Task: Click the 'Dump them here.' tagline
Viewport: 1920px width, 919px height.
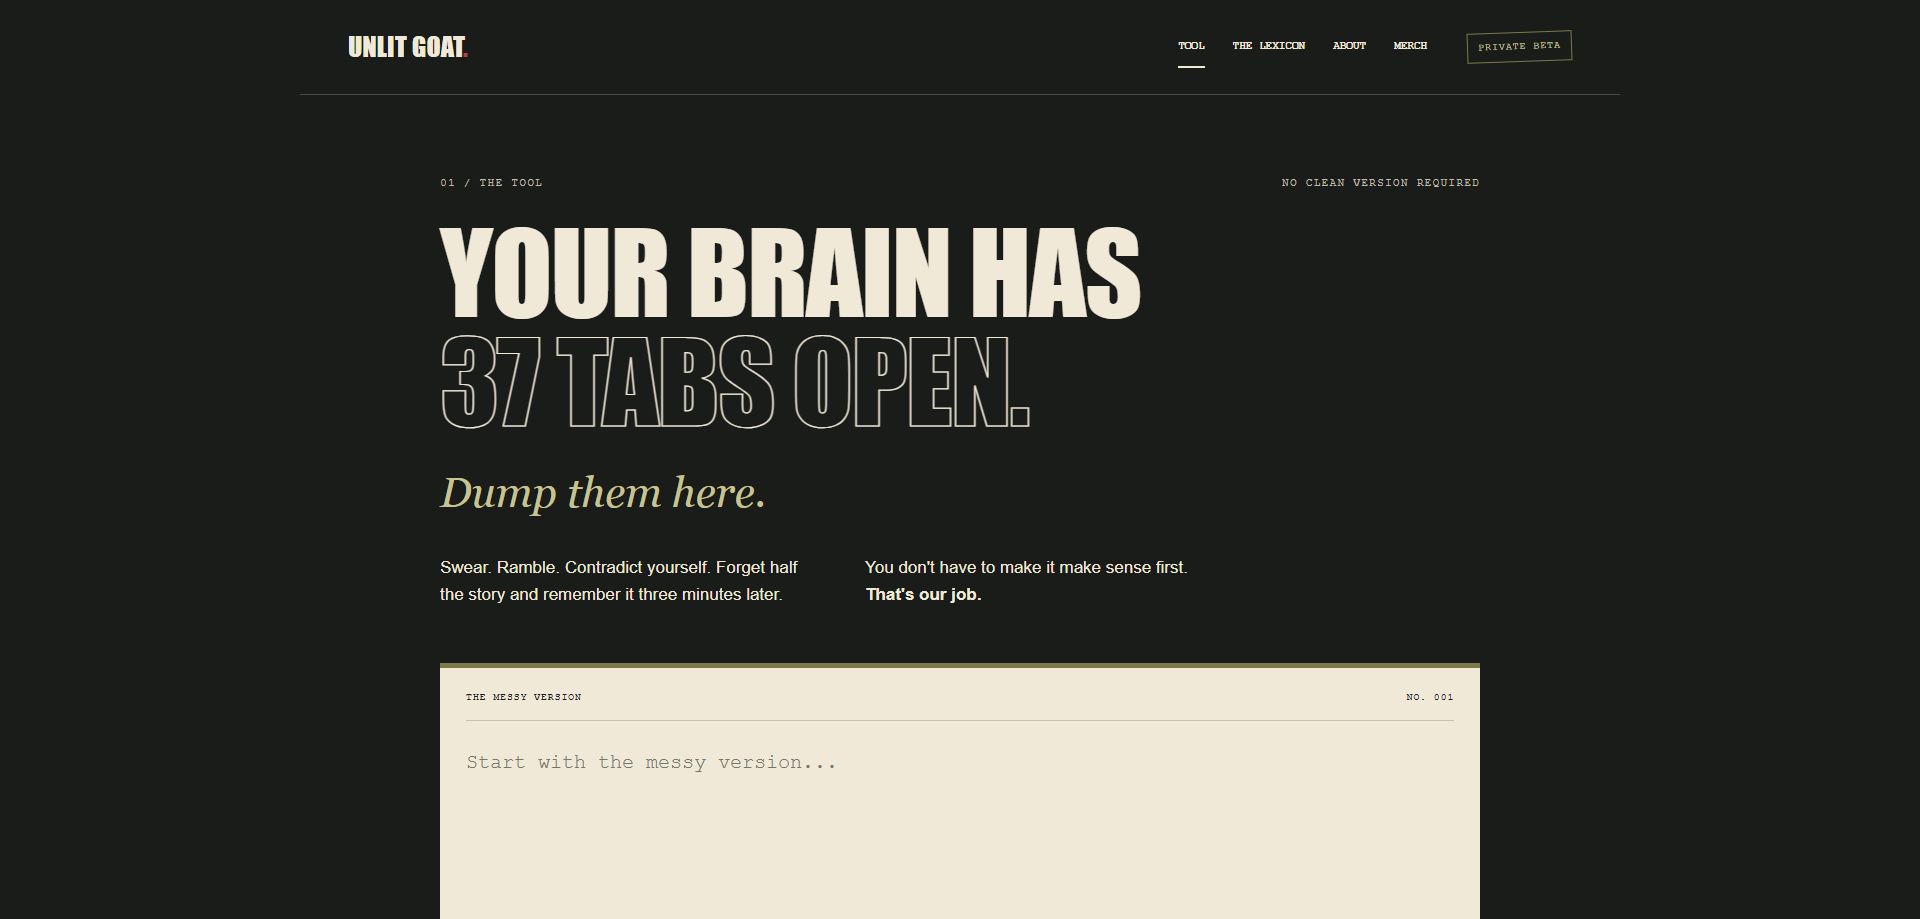Action: click(x=603, y=493)
